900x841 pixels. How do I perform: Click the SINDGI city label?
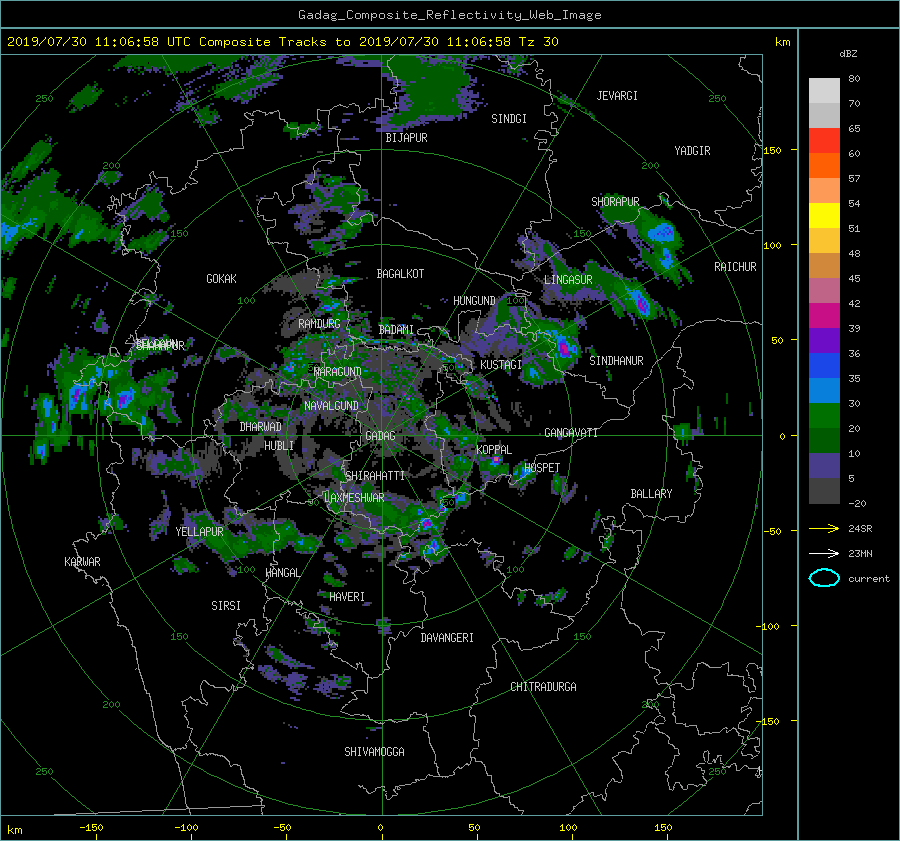(509, 119)
